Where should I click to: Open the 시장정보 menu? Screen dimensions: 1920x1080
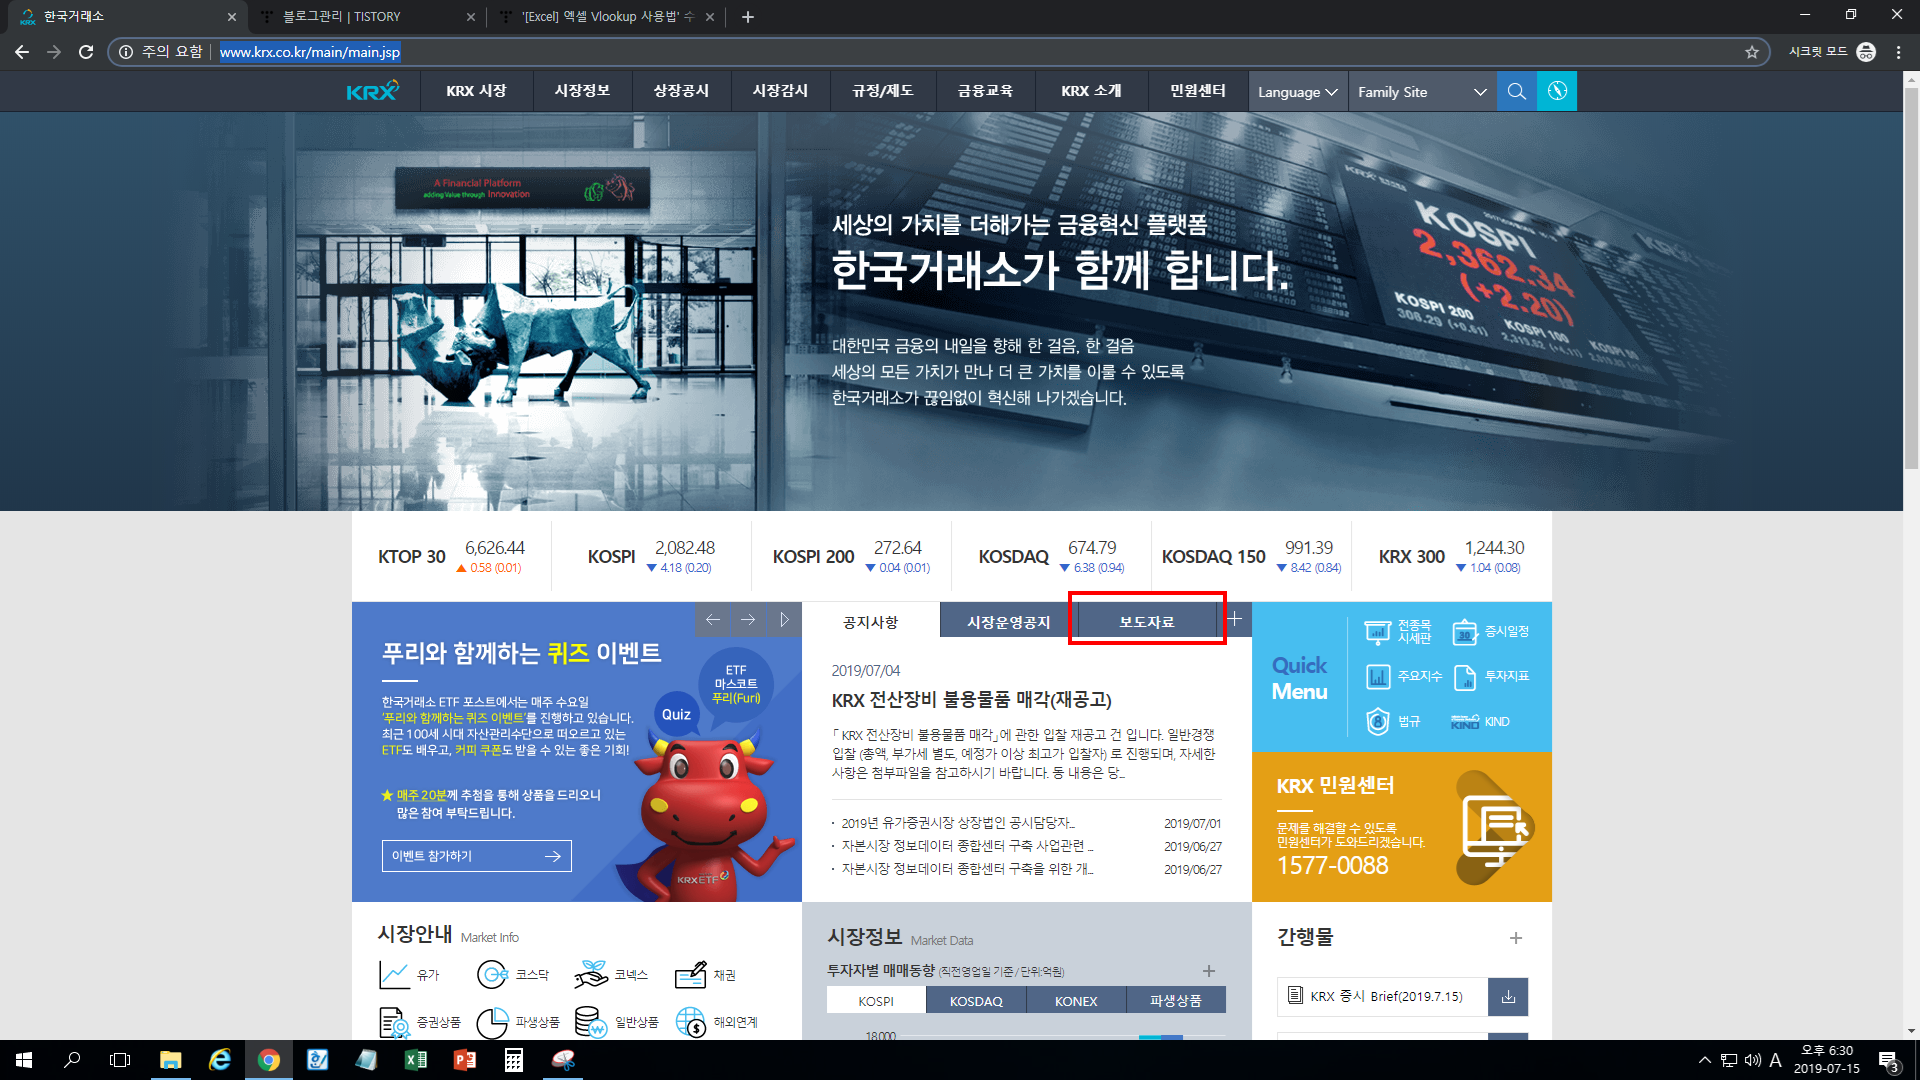pos(582,91)
